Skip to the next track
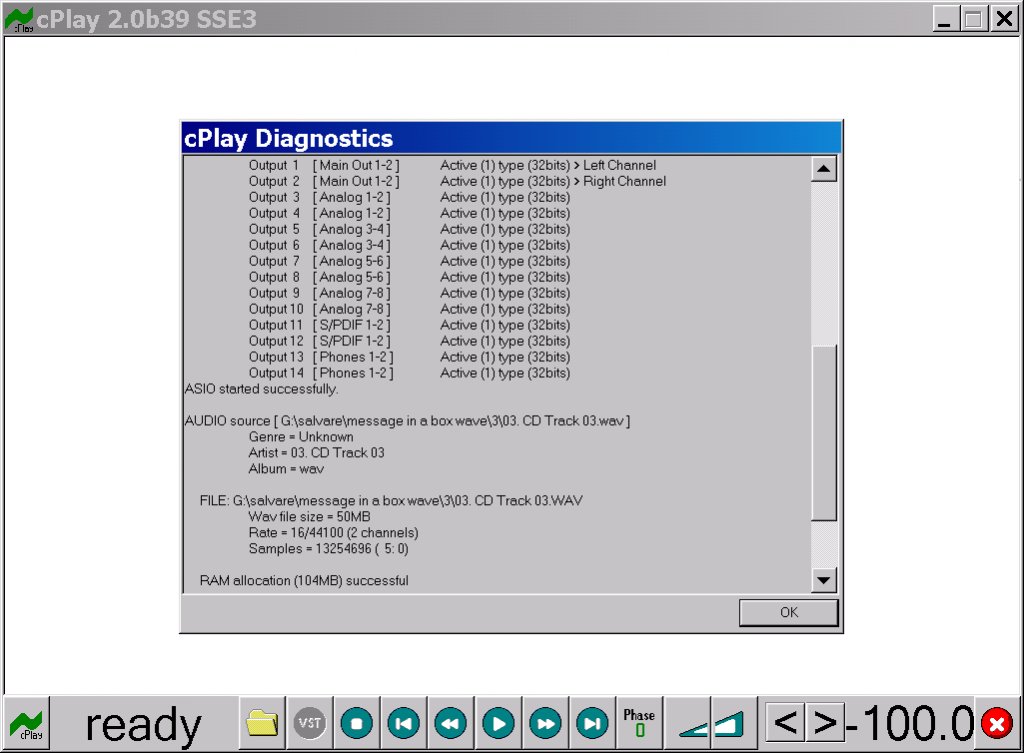The image size is (1024, 753). pos(592,723)
